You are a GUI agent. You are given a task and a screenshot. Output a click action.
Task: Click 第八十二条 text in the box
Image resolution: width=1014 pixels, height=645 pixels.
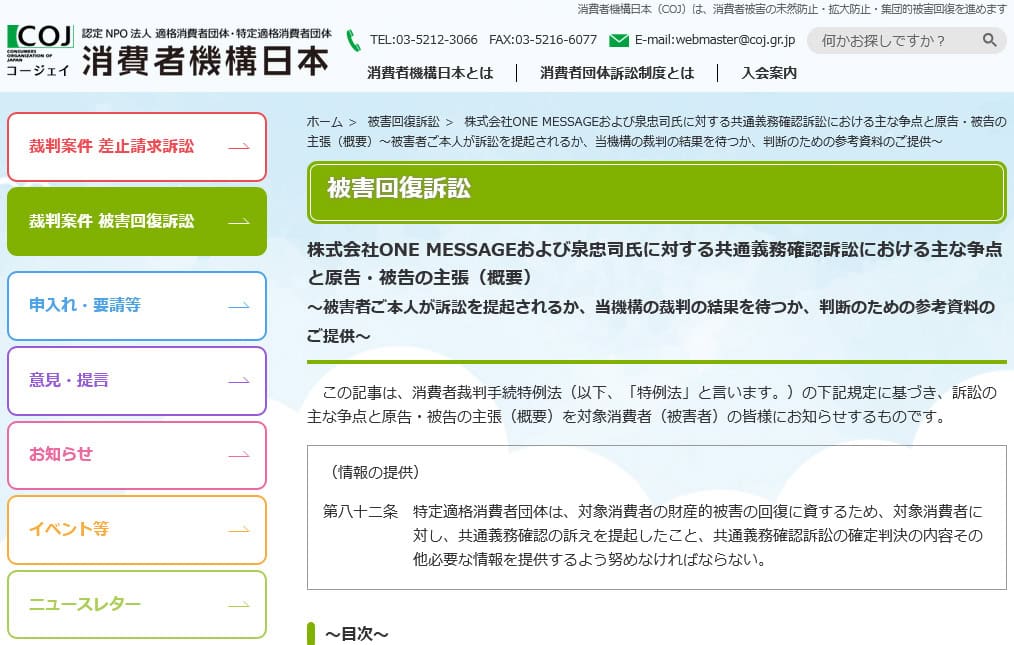360,512
